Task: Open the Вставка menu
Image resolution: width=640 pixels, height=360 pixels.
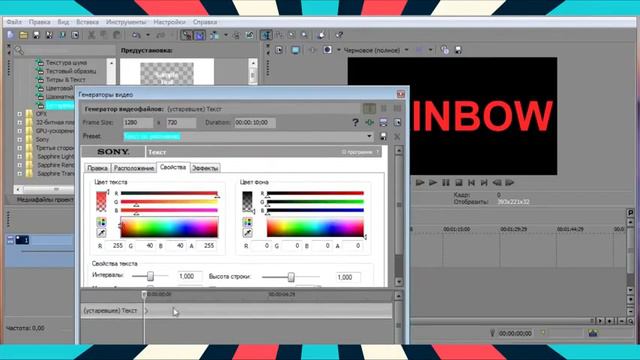Action: (87, 22)
